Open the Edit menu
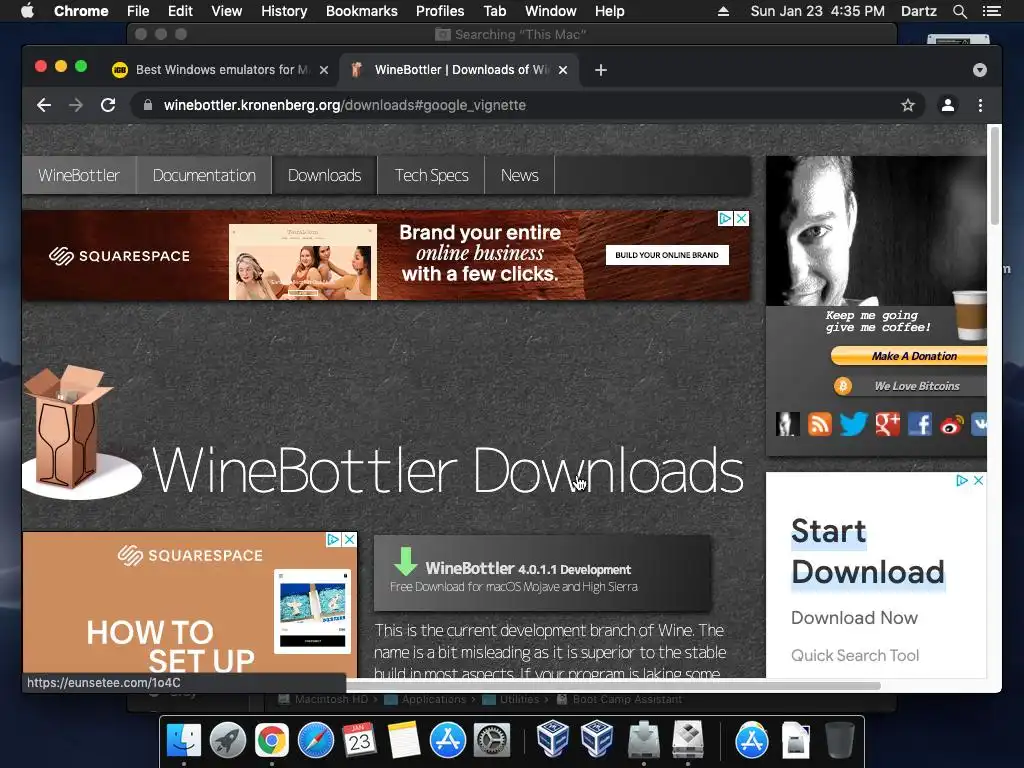 (180, 11)
